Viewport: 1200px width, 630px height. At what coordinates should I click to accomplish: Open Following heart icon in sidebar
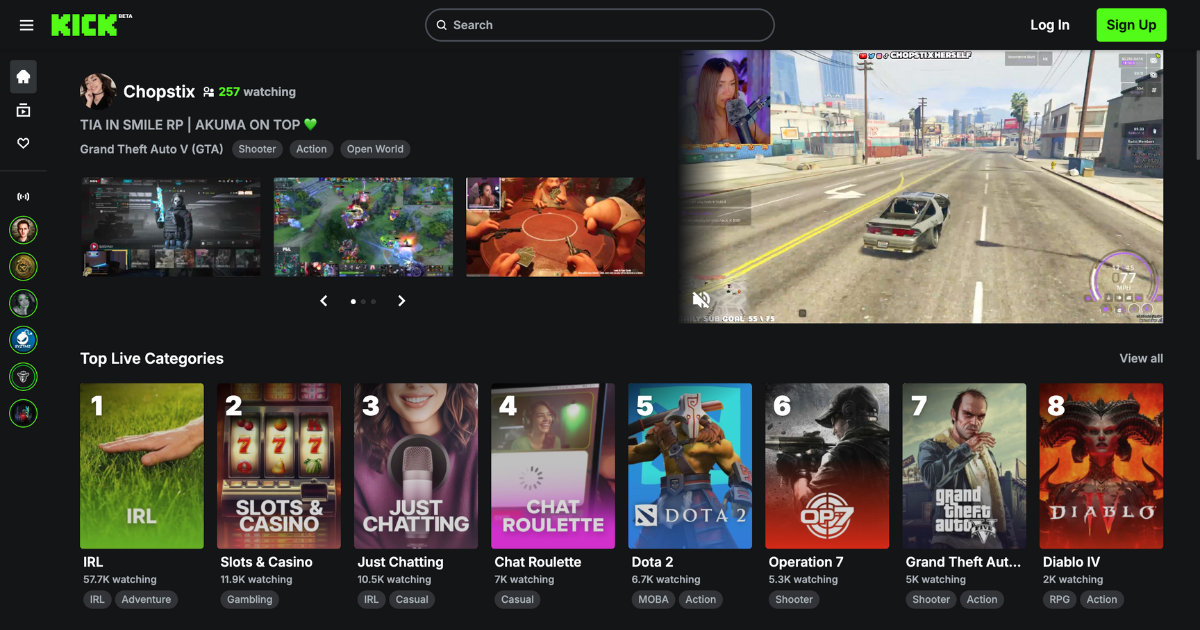point(23,144)
